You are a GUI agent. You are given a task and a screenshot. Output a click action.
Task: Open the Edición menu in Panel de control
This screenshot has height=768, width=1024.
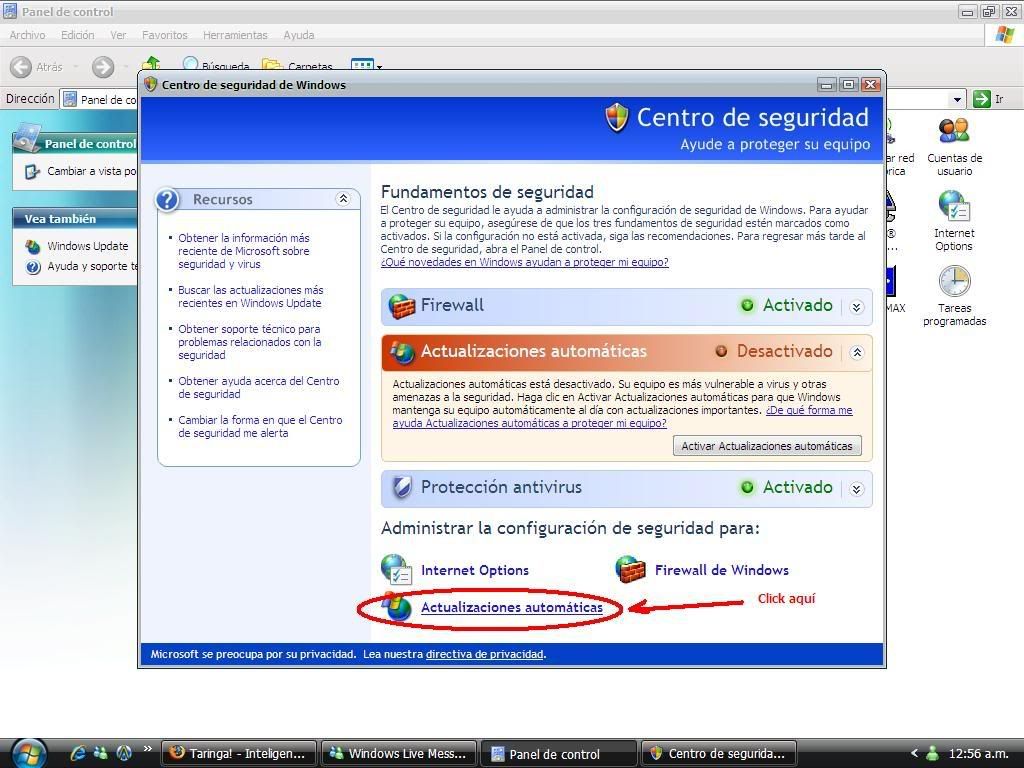pyautogui.click(x=78, y=35)
